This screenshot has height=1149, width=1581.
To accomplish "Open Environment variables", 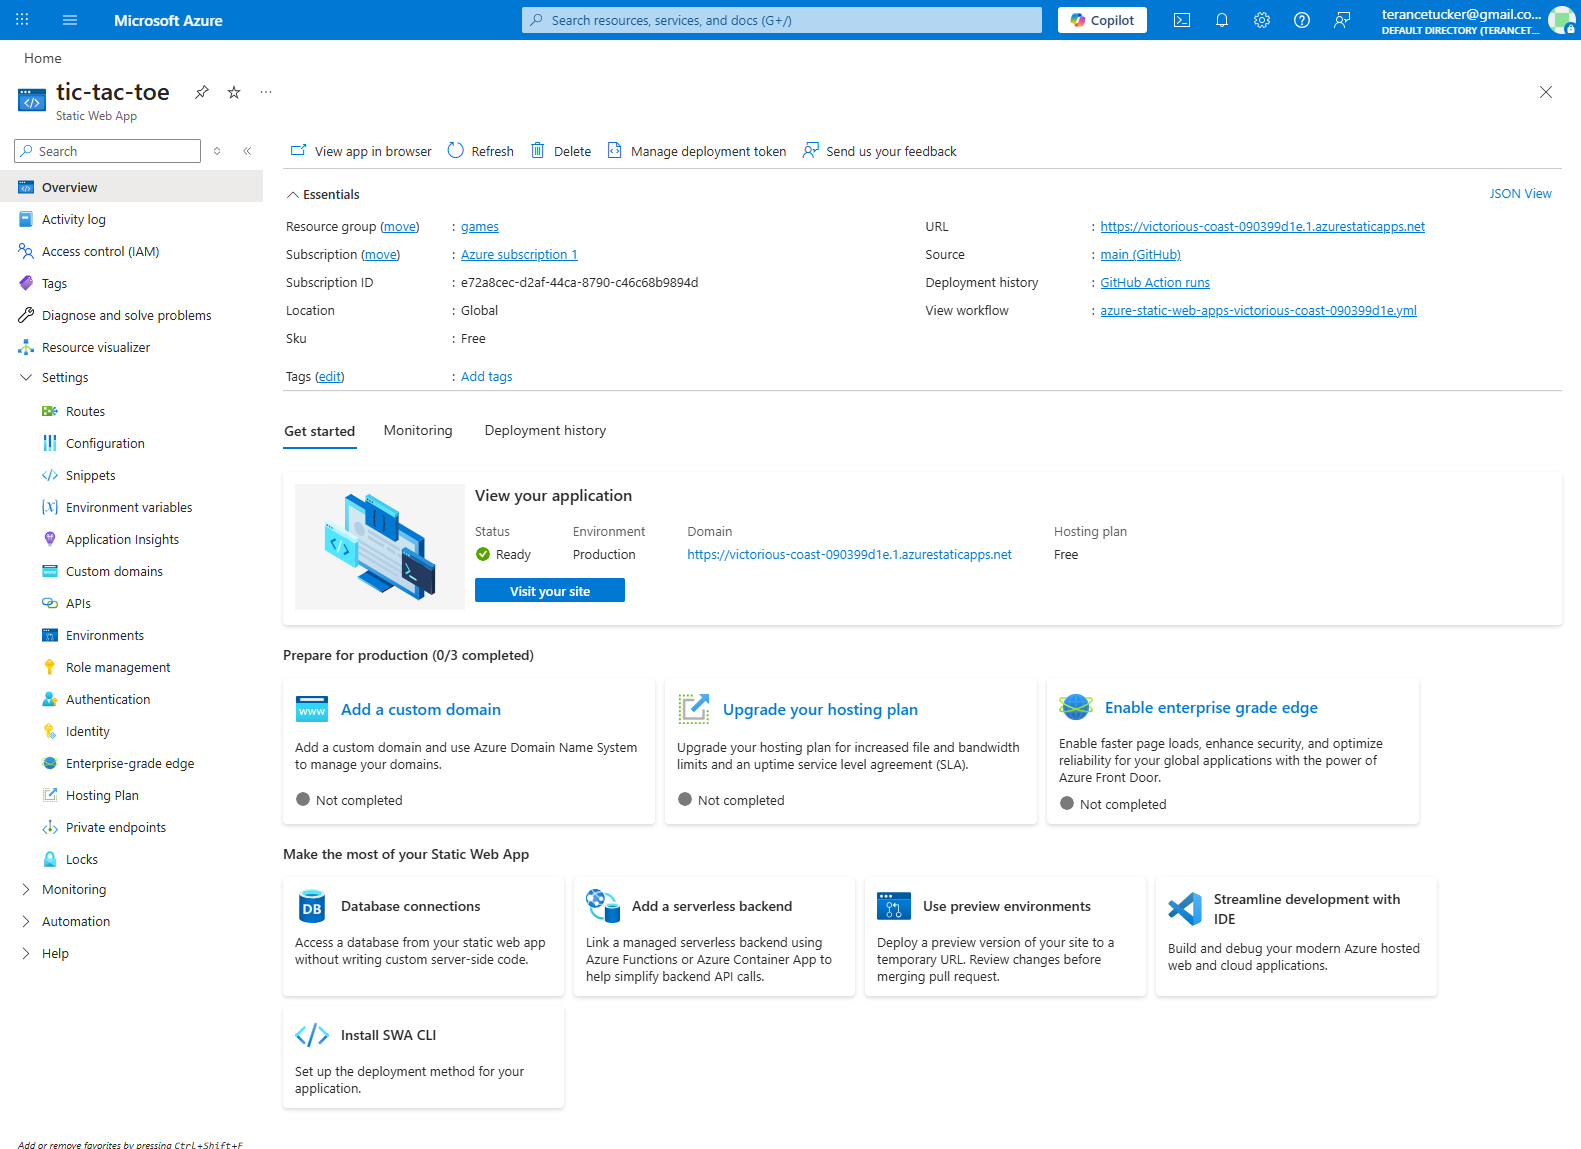I will 131,507.
